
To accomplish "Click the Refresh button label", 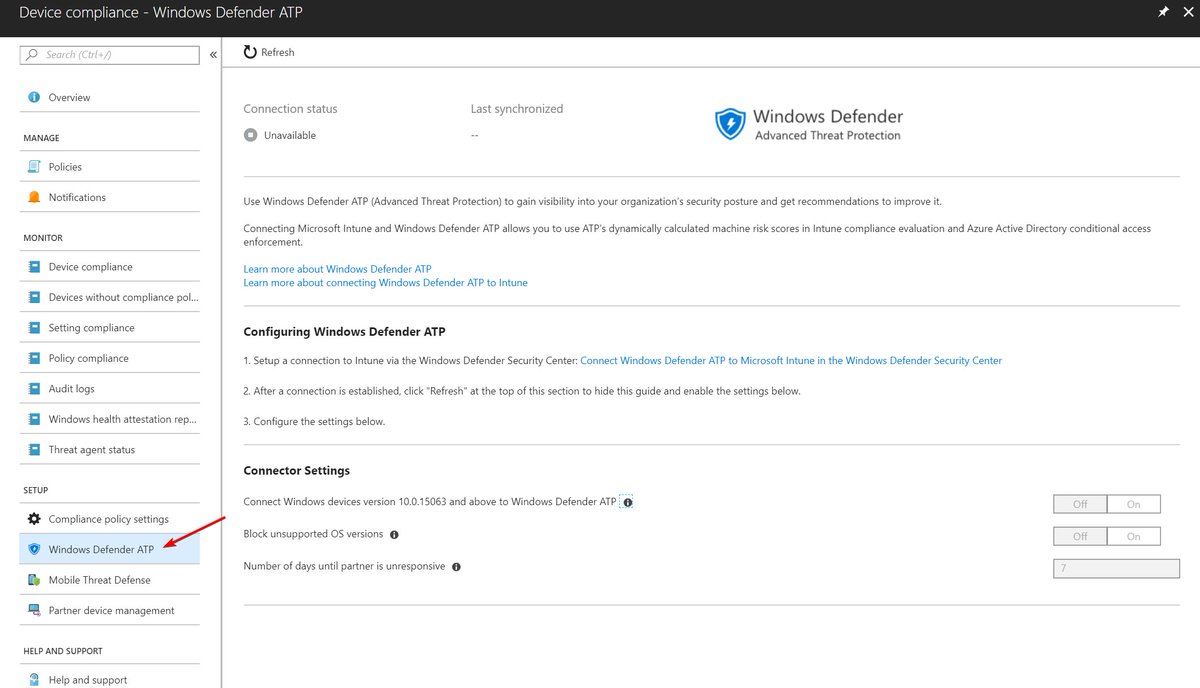I will coord(278,52).
